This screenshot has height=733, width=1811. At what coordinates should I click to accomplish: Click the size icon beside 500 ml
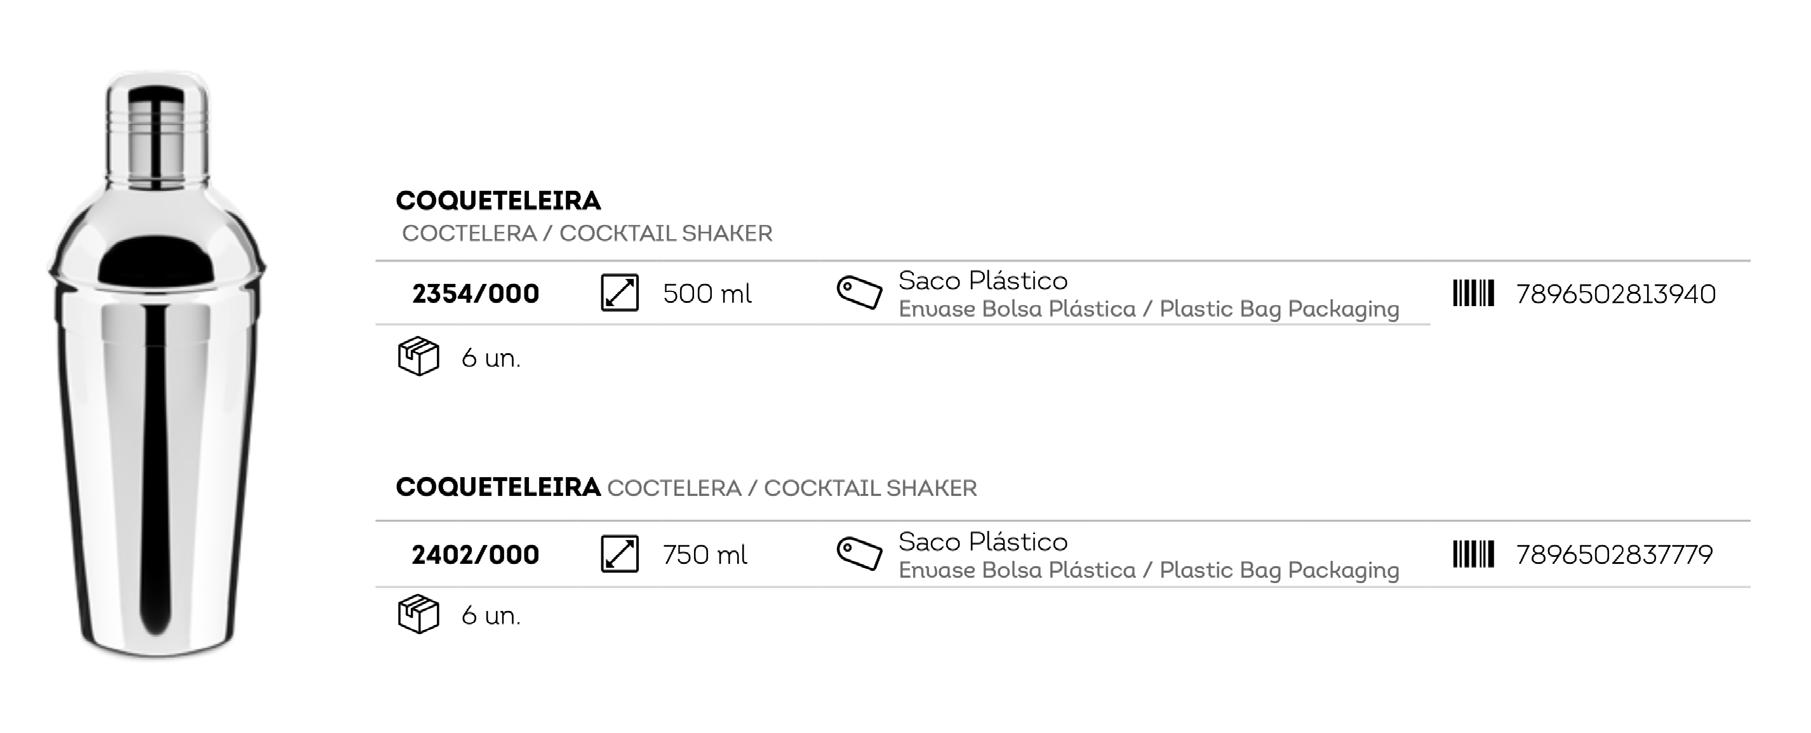pos(619,293)
